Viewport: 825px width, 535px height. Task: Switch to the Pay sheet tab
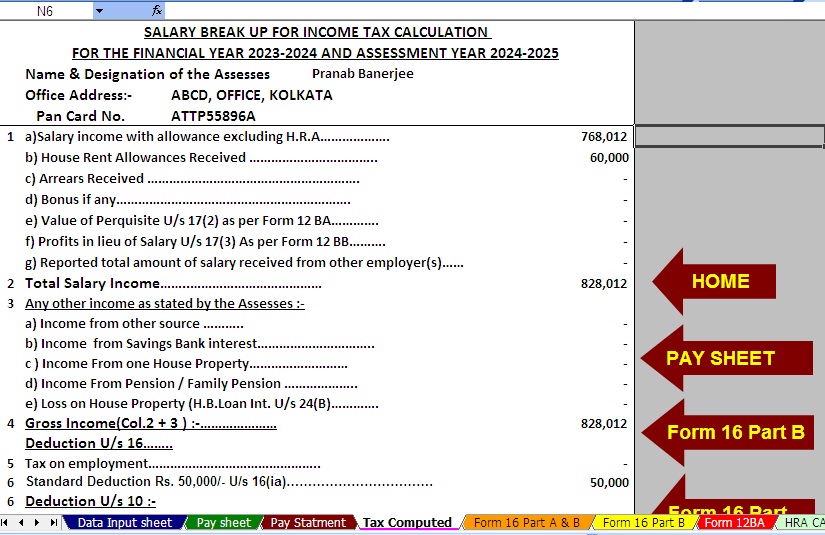click(x=224, y=522)
